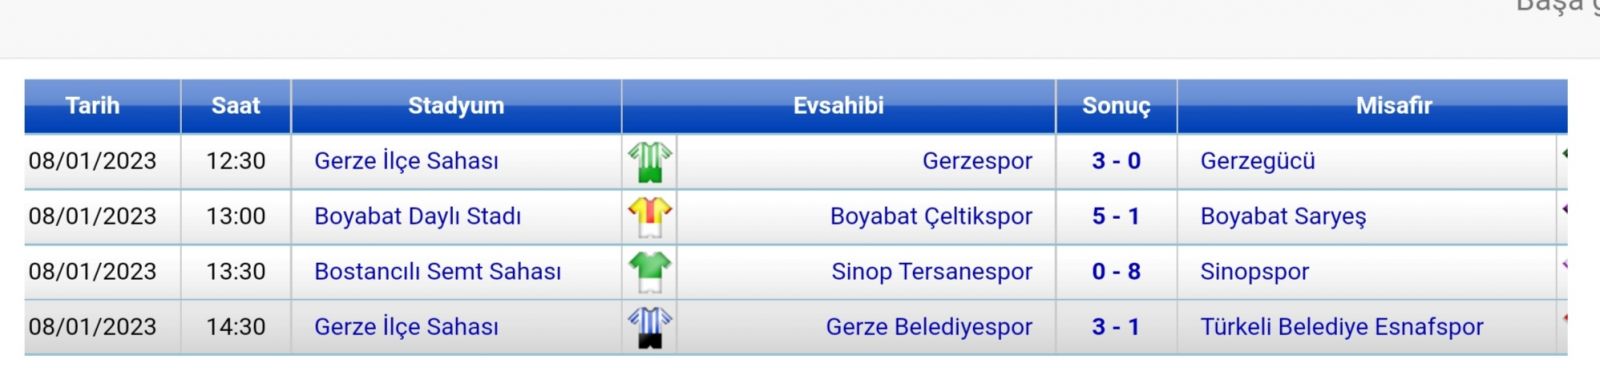Open the Sinopspor away team link
This screenshot has height=368, width=1600.
1254,271
